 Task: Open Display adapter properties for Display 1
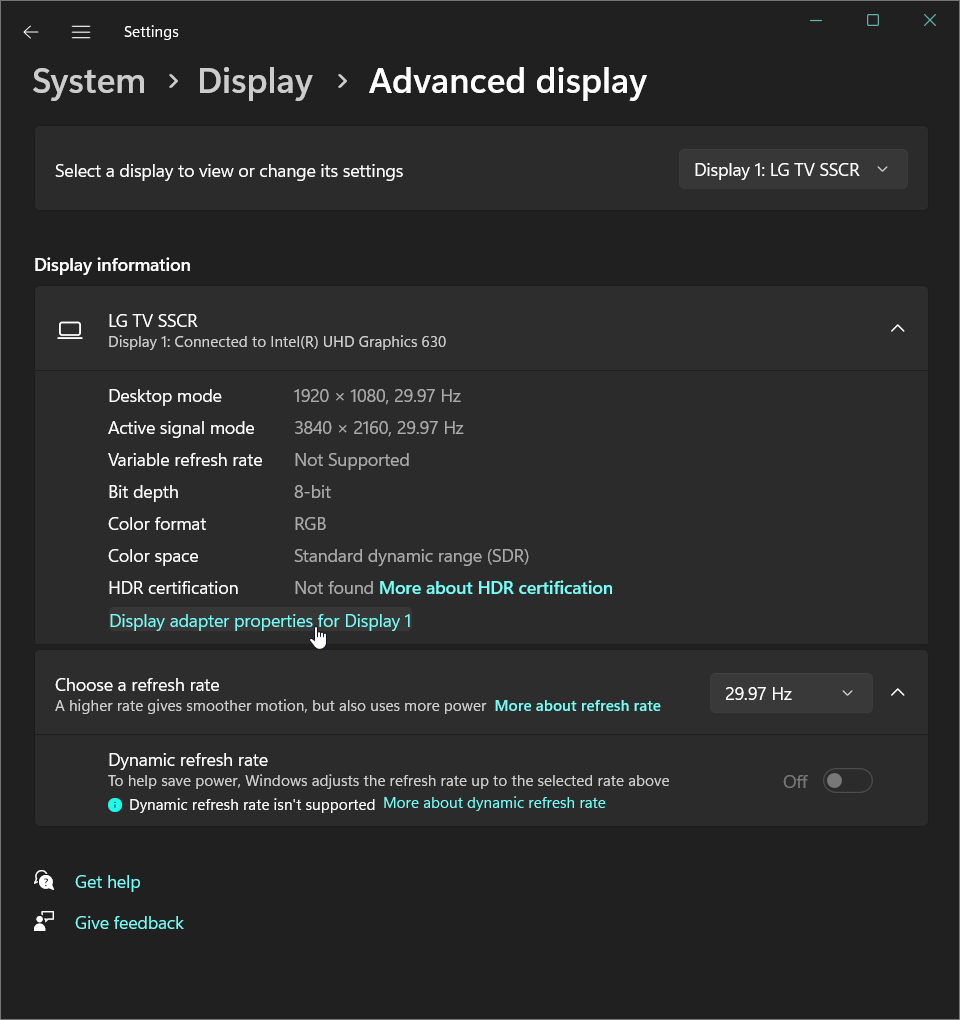259,620
